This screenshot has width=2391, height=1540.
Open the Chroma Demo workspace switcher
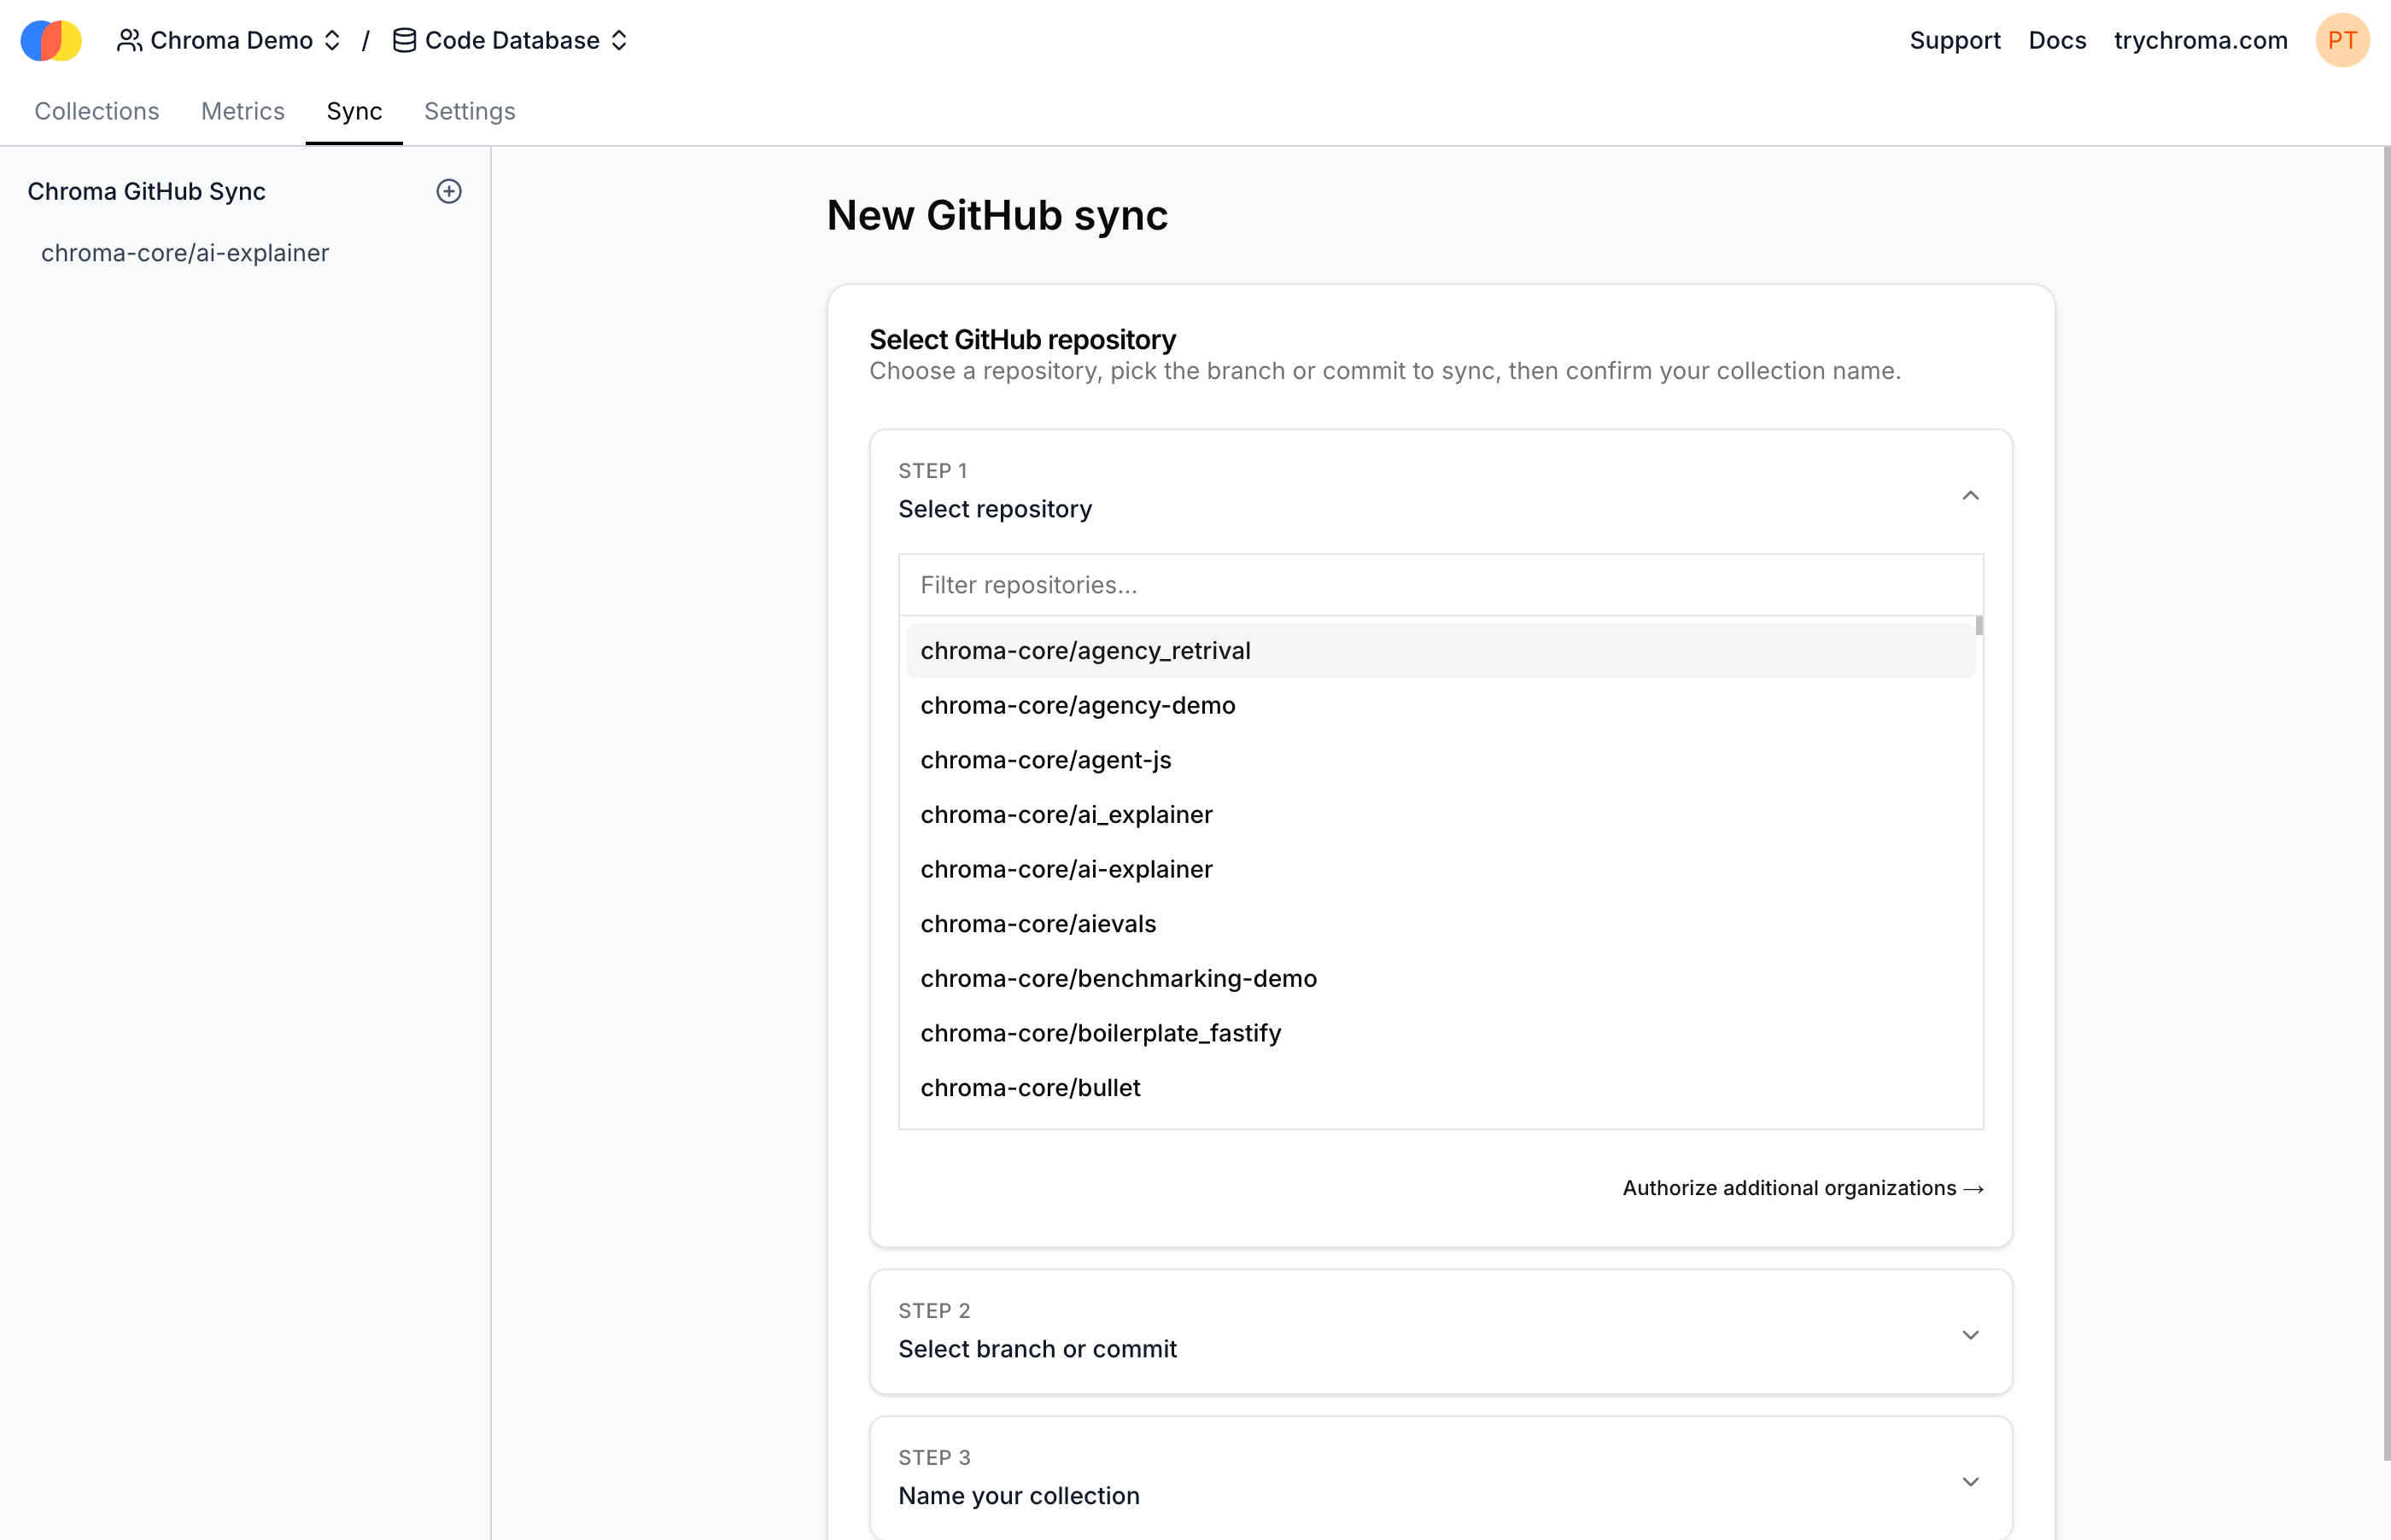(x=332, y=40)
